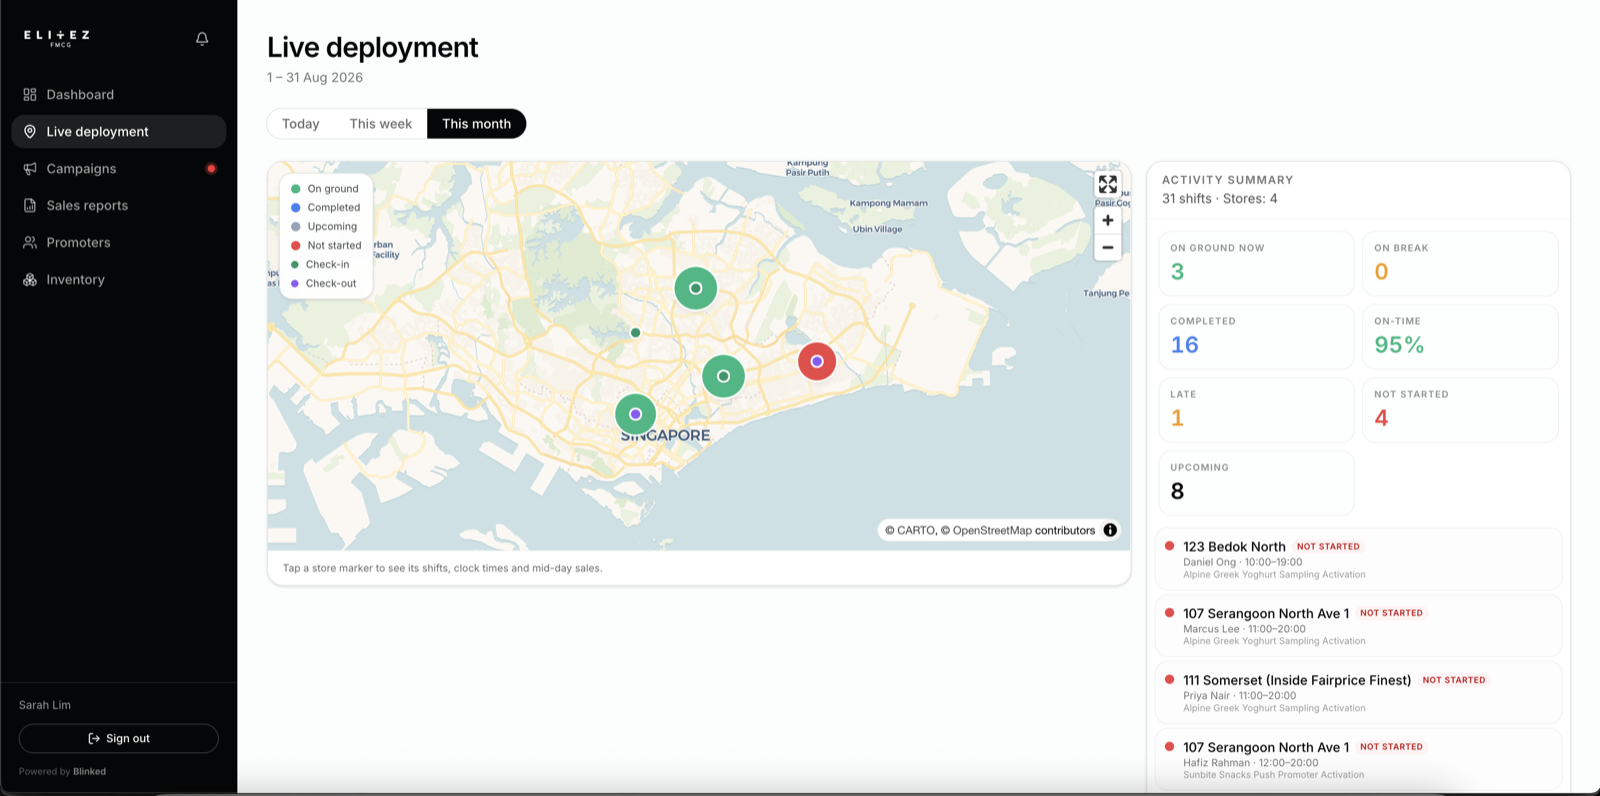1600x796 pixels.
Task: Click the Not started red legend swatch
Action: pos(296,245)
